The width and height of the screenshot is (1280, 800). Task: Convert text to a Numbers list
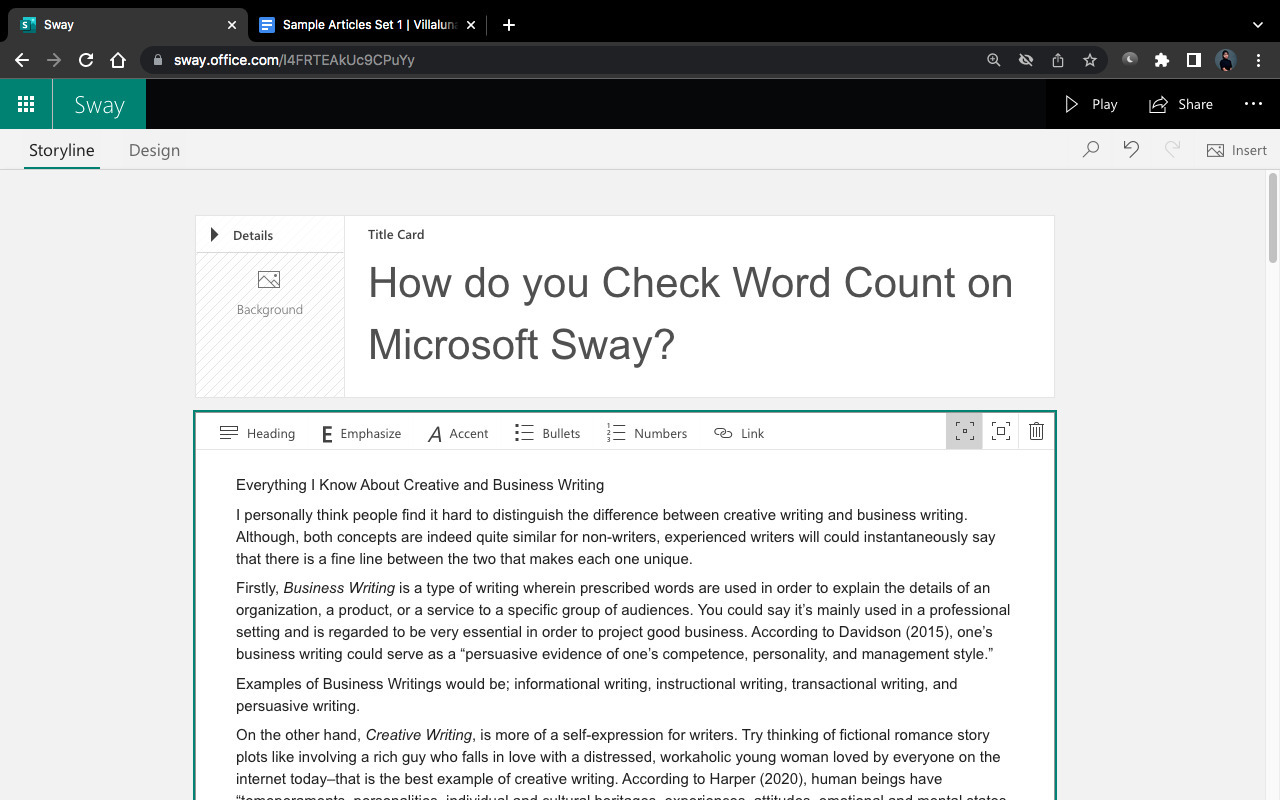point(647,433)
